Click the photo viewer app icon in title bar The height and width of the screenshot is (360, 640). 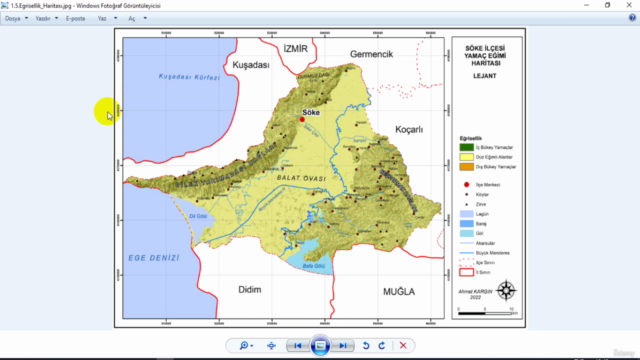tap(5, 5)
